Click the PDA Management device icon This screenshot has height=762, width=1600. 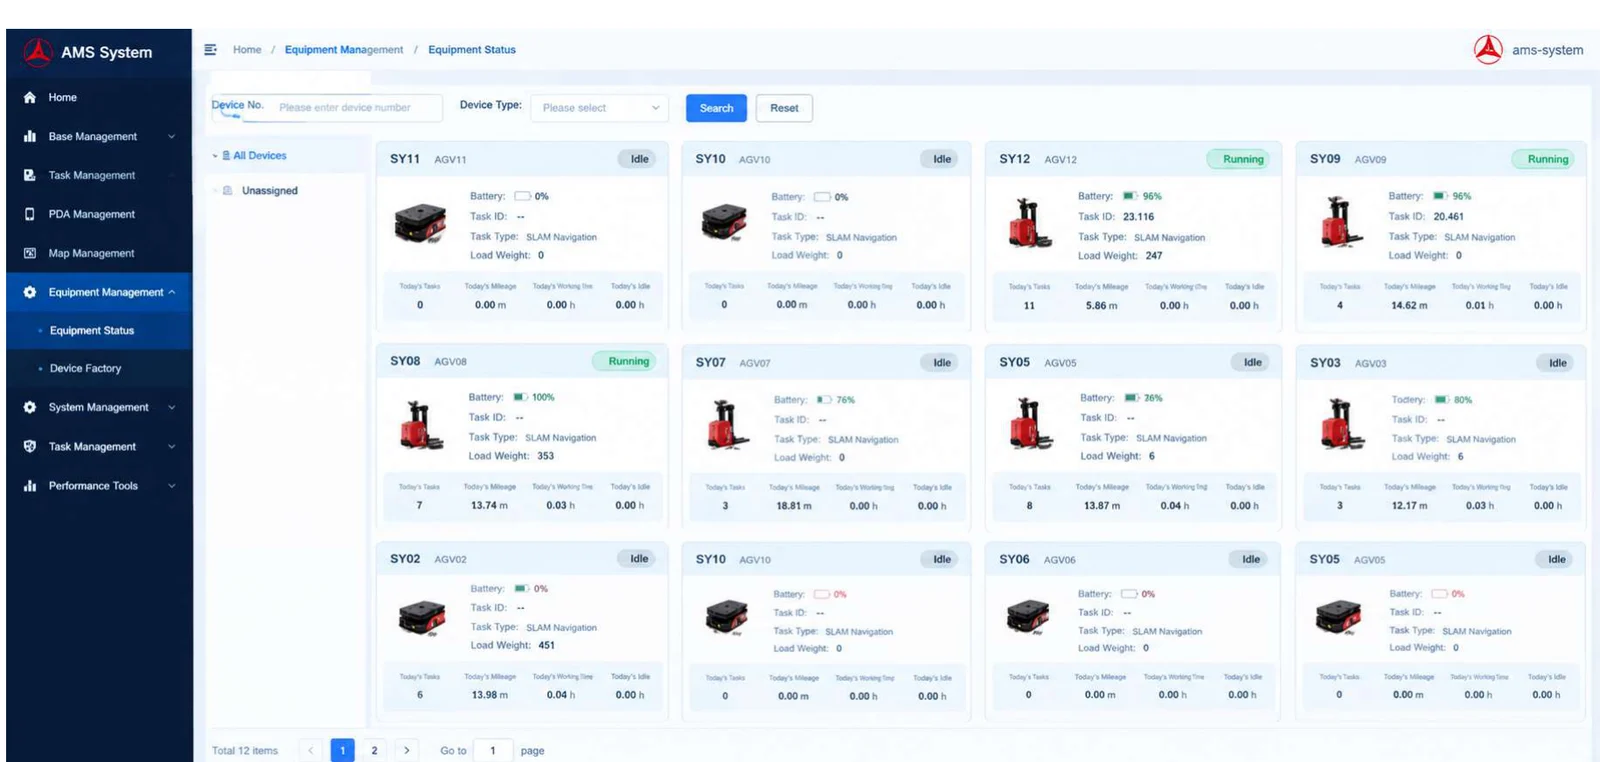click(30, 214)
